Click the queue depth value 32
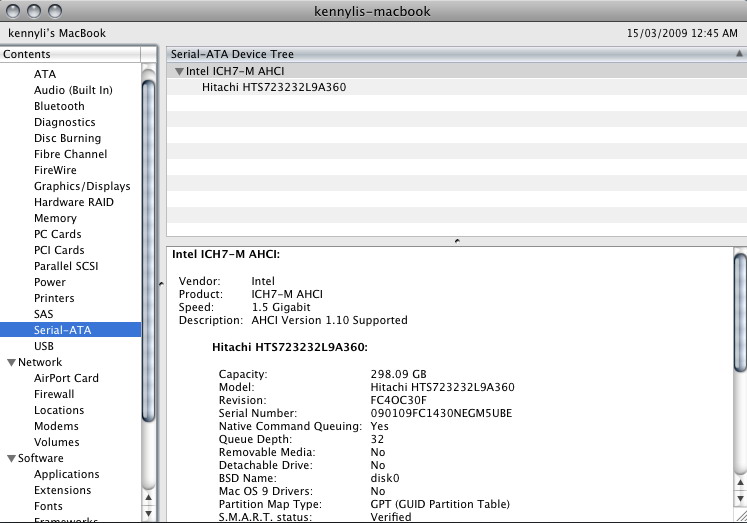 point(377,440)
